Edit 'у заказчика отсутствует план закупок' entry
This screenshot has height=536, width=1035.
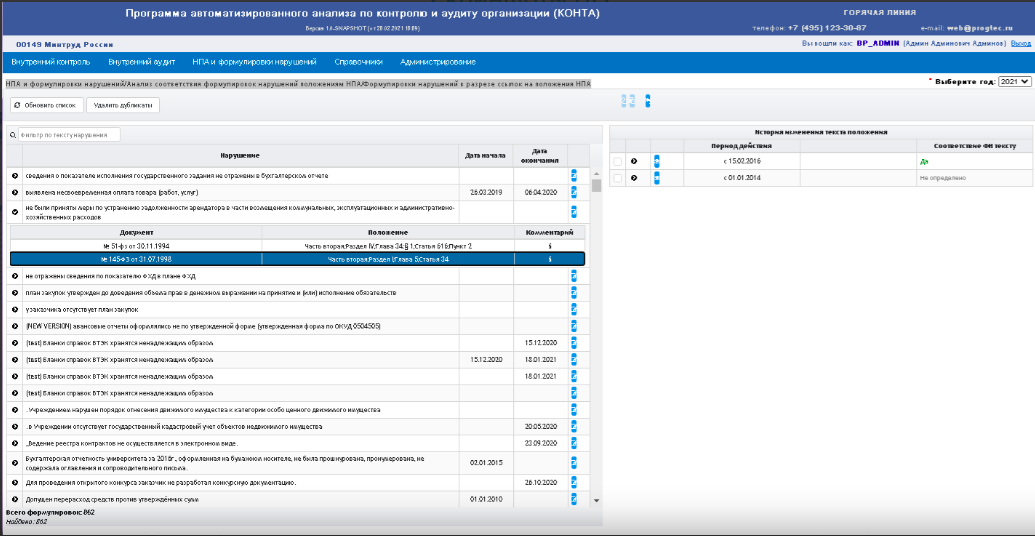pos(574,310)
